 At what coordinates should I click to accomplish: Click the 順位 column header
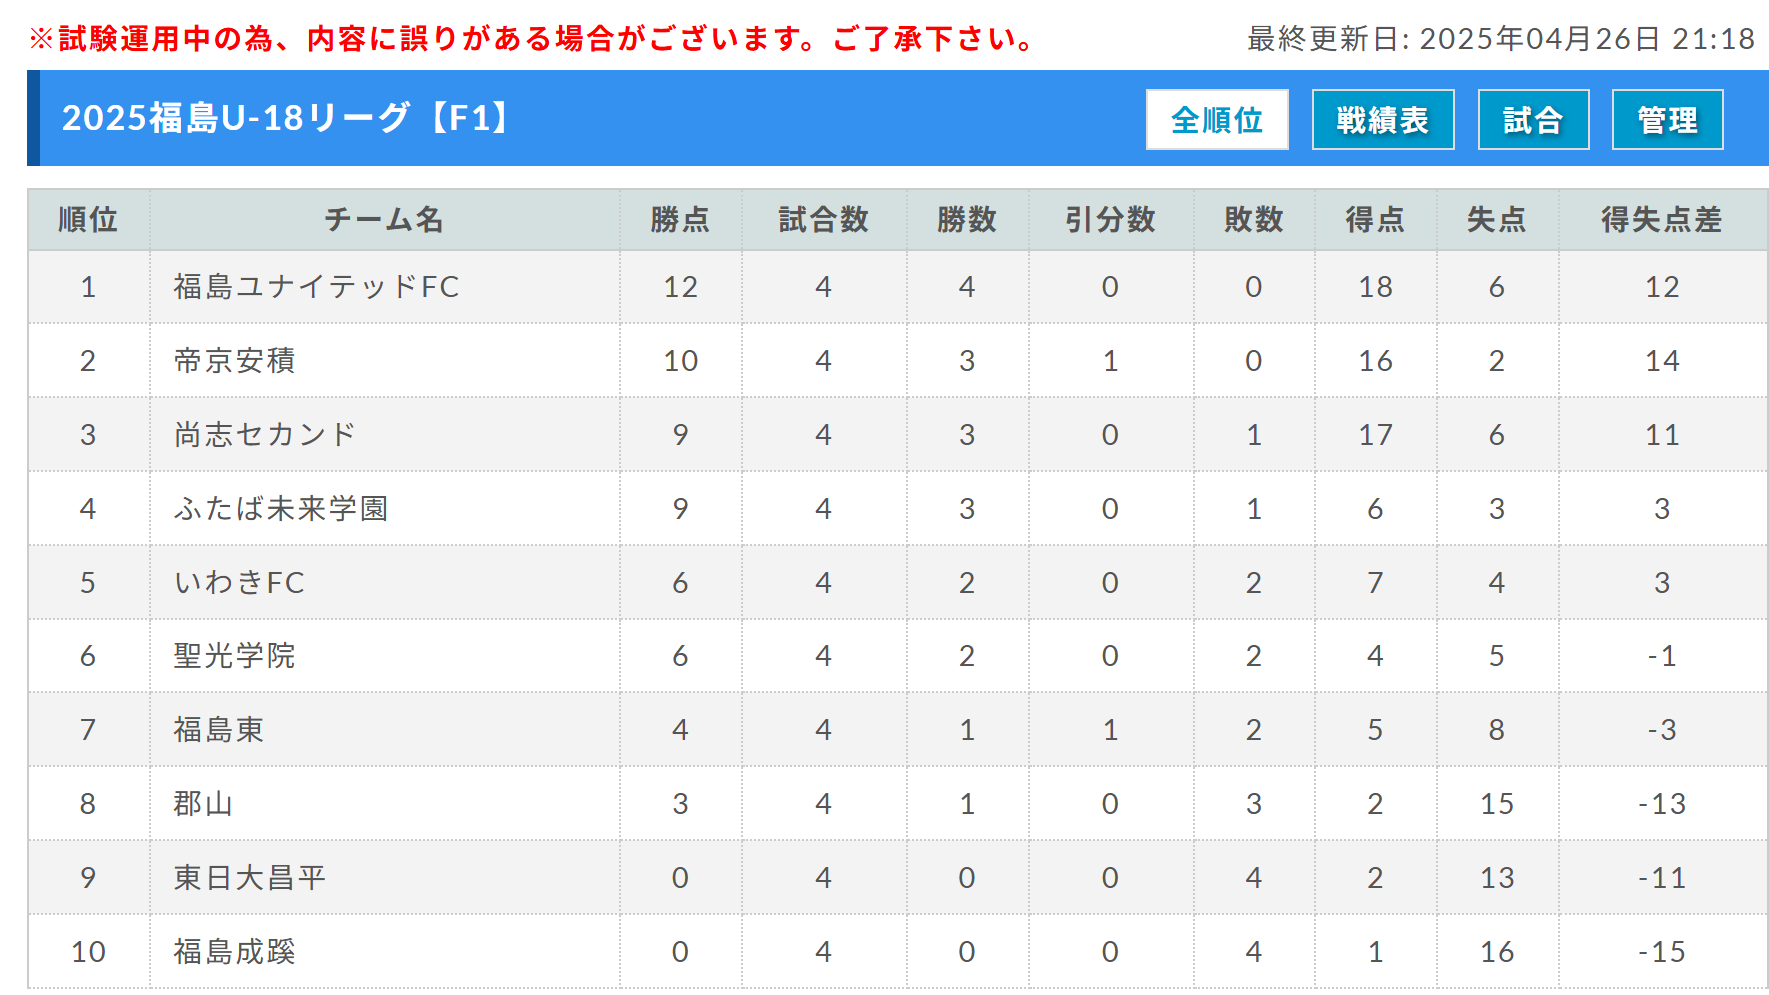tap(88, 219)
